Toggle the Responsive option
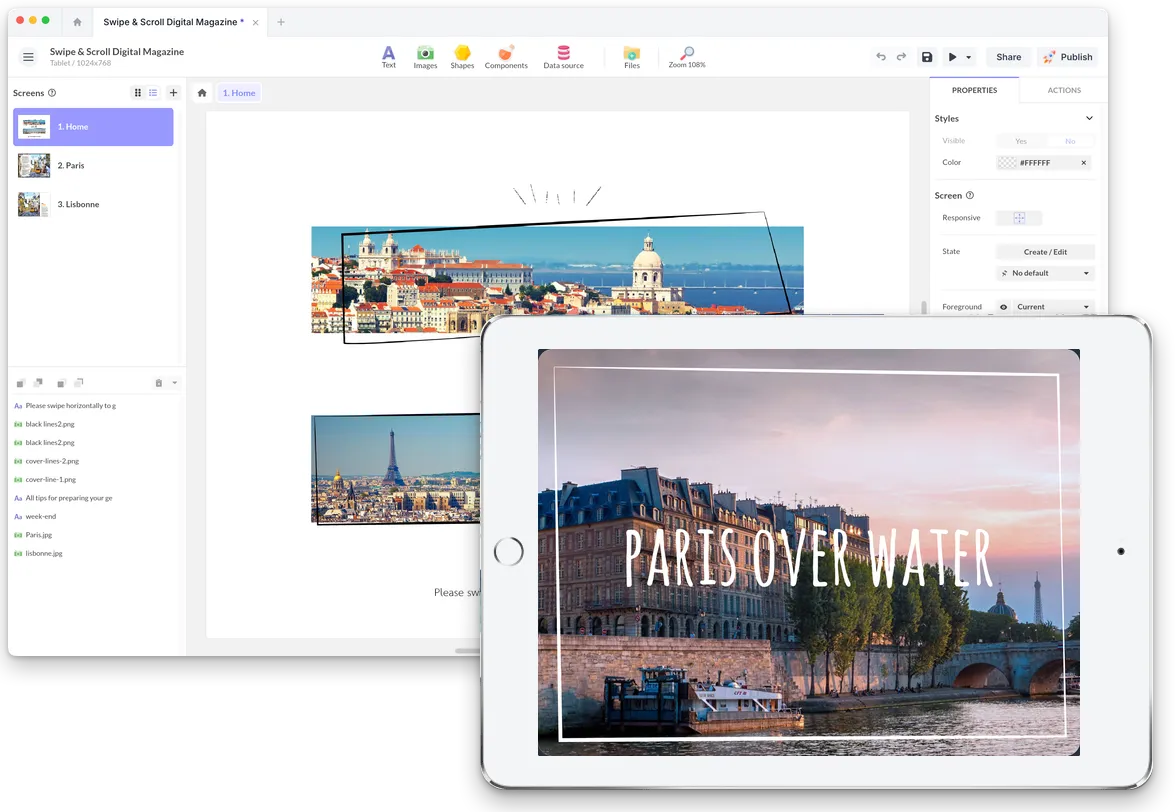This screenshot has width=1175, height=812. click(1019, 218)
